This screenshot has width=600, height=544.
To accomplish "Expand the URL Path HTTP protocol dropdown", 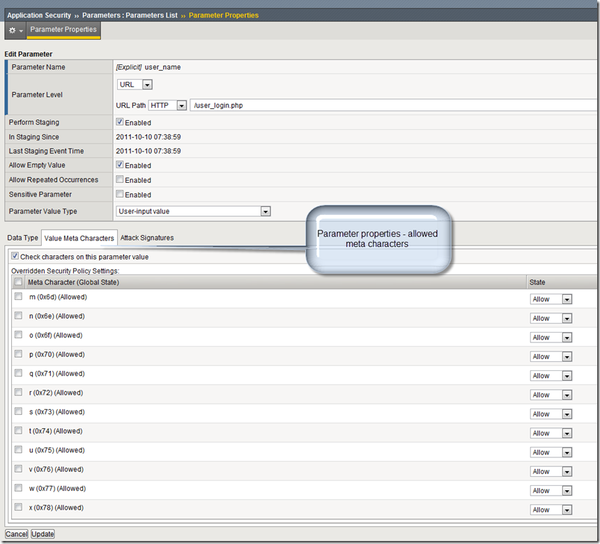I will (167, 105).
